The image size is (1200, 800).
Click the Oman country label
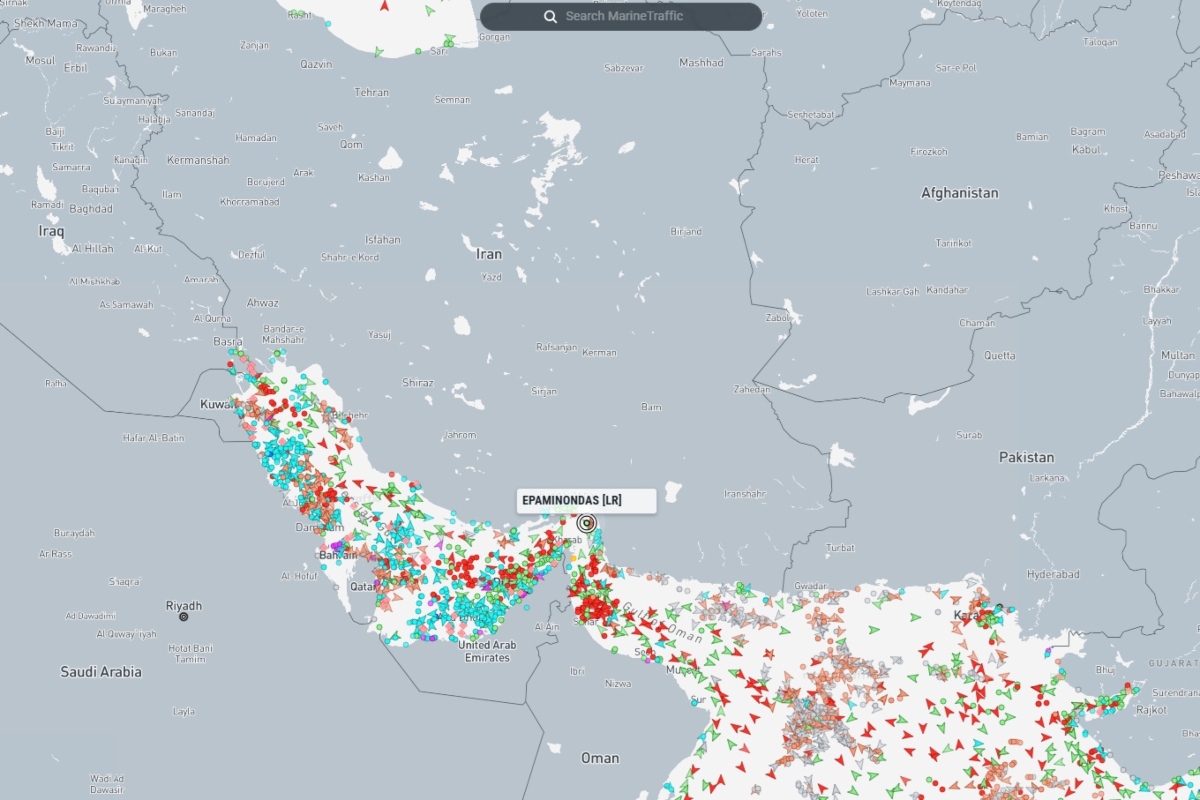600,757
